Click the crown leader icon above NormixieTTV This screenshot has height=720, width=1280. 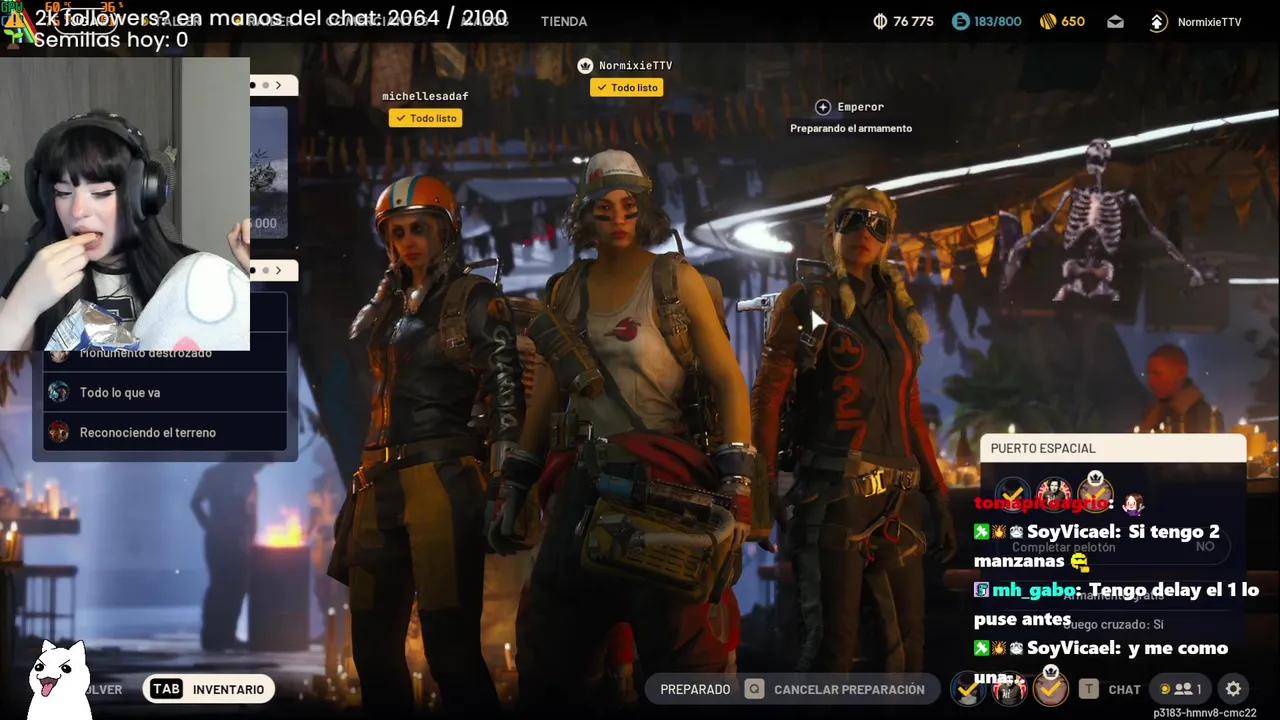[586, 65]
